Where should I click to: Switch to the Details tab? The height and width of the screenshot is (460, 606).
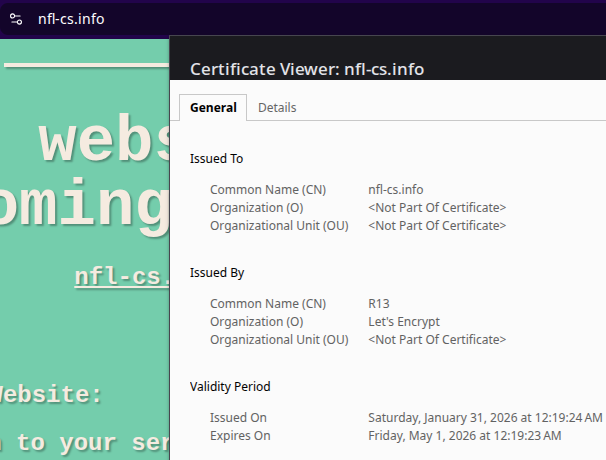[x=277, y=108]
